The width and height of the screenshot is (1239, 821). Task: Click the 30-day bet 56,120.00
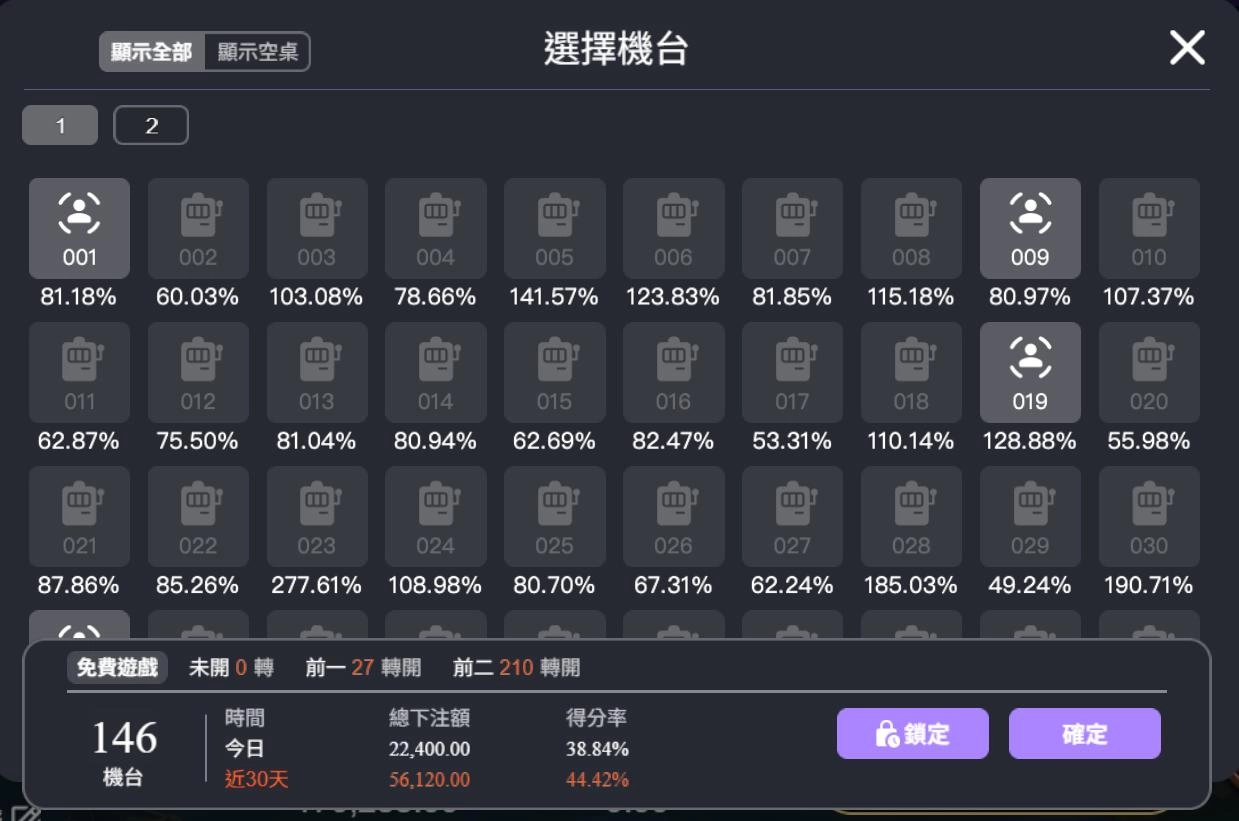coord(429,780)
